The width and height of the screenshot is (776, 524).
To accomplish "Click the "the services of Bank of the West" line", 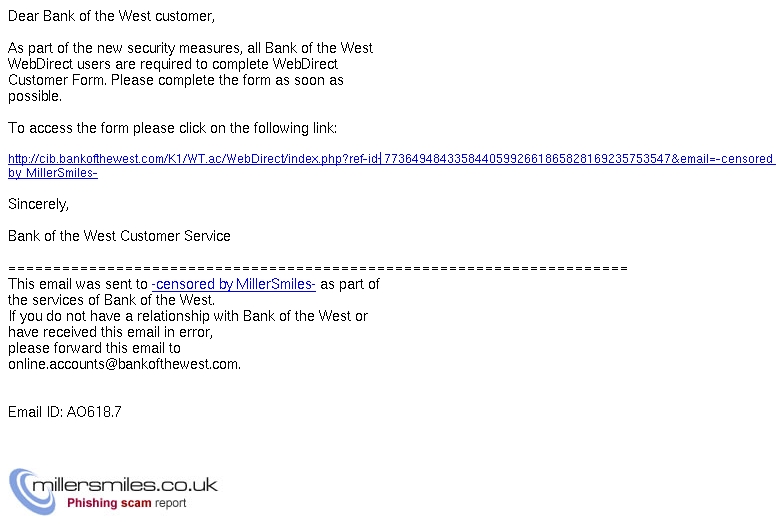I will pyautogui.click(x=111, y=300).
